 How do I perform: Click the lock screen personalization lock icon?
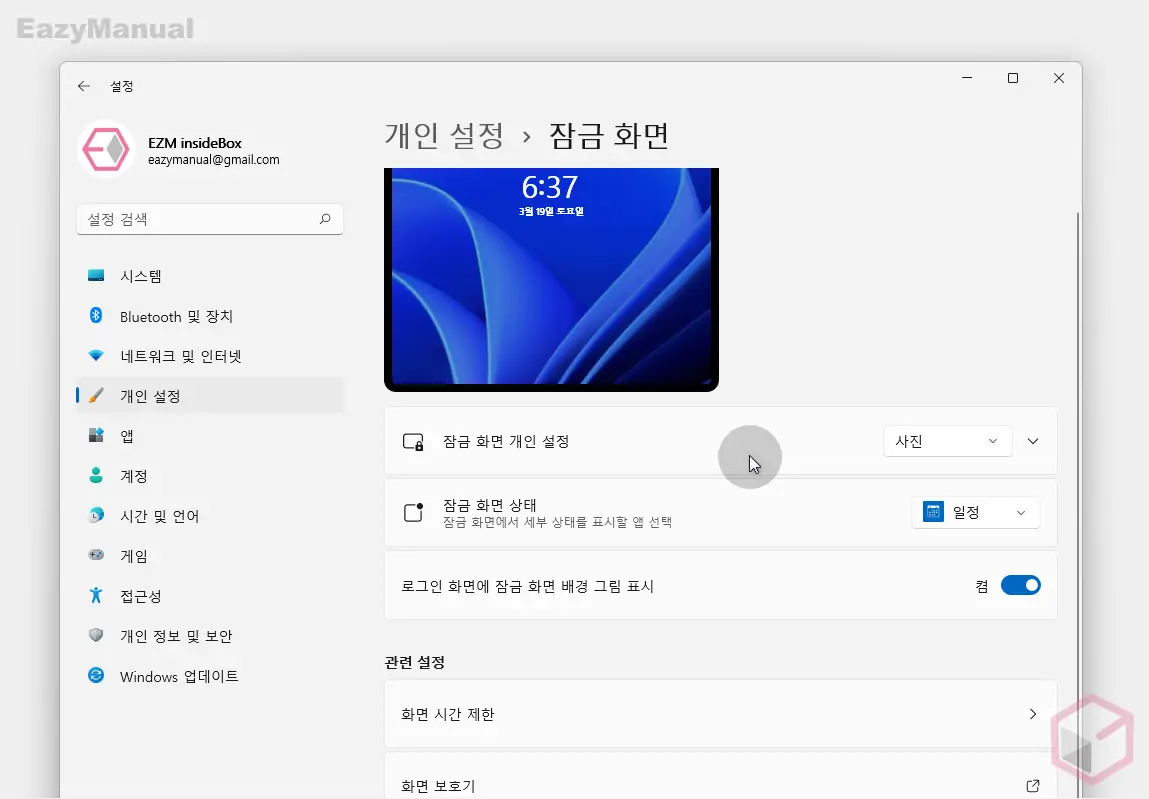click(413, 441)
